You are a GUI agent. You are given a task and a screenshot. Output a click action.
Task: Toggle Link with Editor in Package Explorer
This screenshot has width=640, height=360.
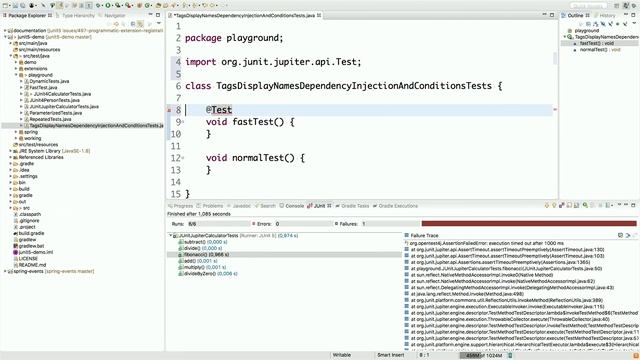tap(140, 24)
